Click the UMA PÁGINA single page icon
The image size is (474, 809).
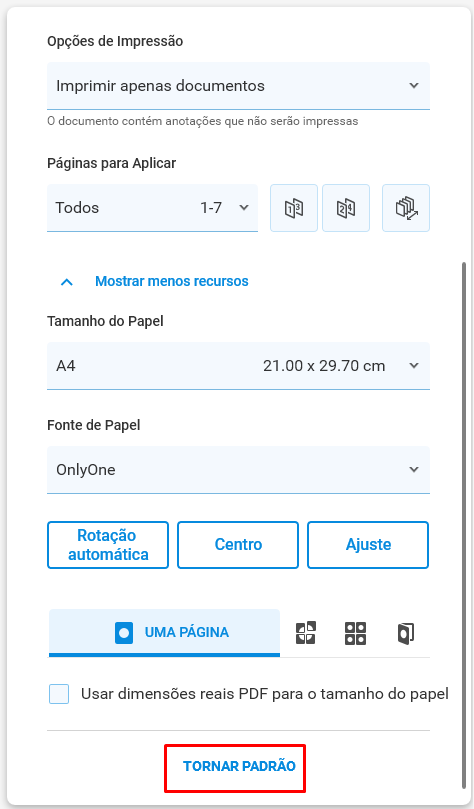click(124, 633)
